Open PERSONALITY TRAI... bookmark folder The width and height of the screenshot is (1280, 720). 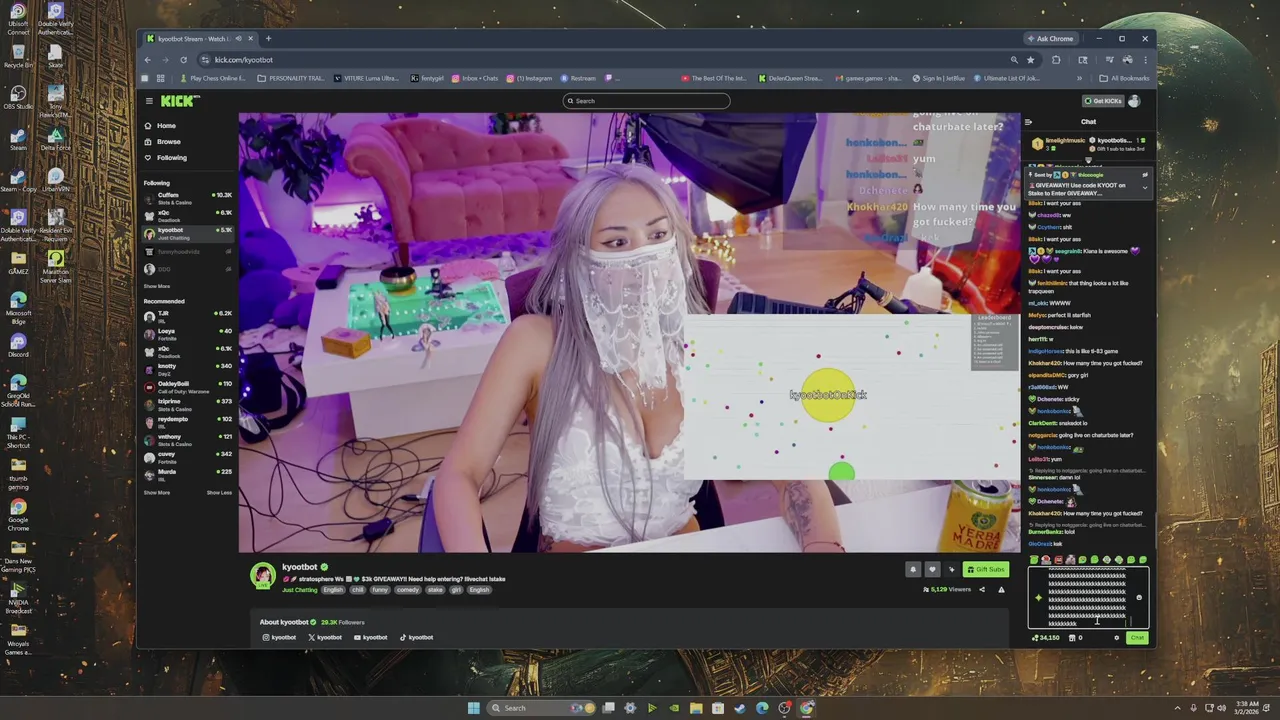pyautogui.click(x=291, y=78)
